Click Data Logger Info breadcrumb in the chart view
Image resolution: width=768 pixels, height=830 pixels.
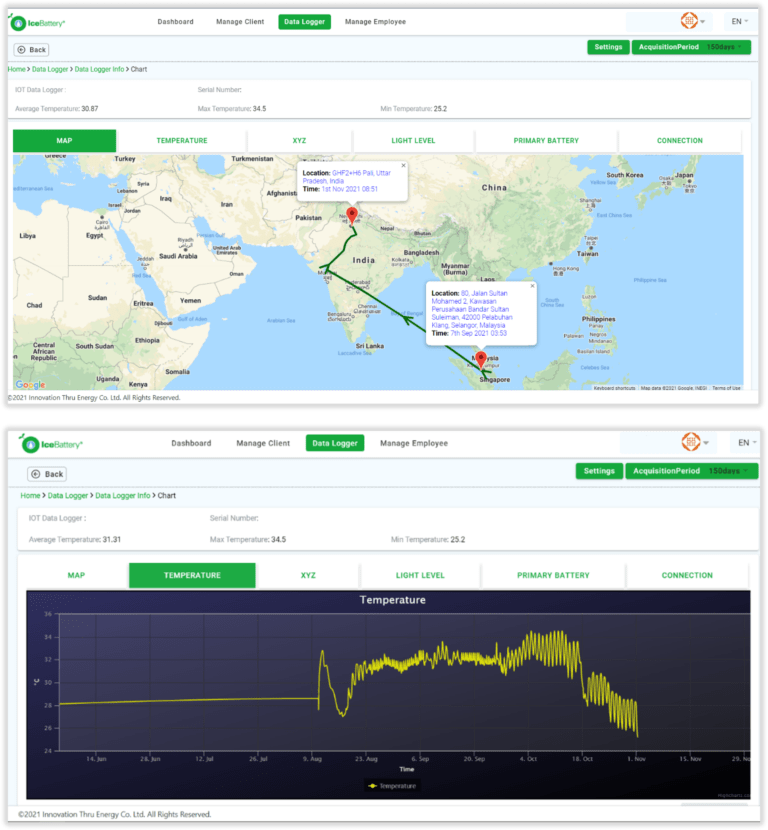pos(123,496)
